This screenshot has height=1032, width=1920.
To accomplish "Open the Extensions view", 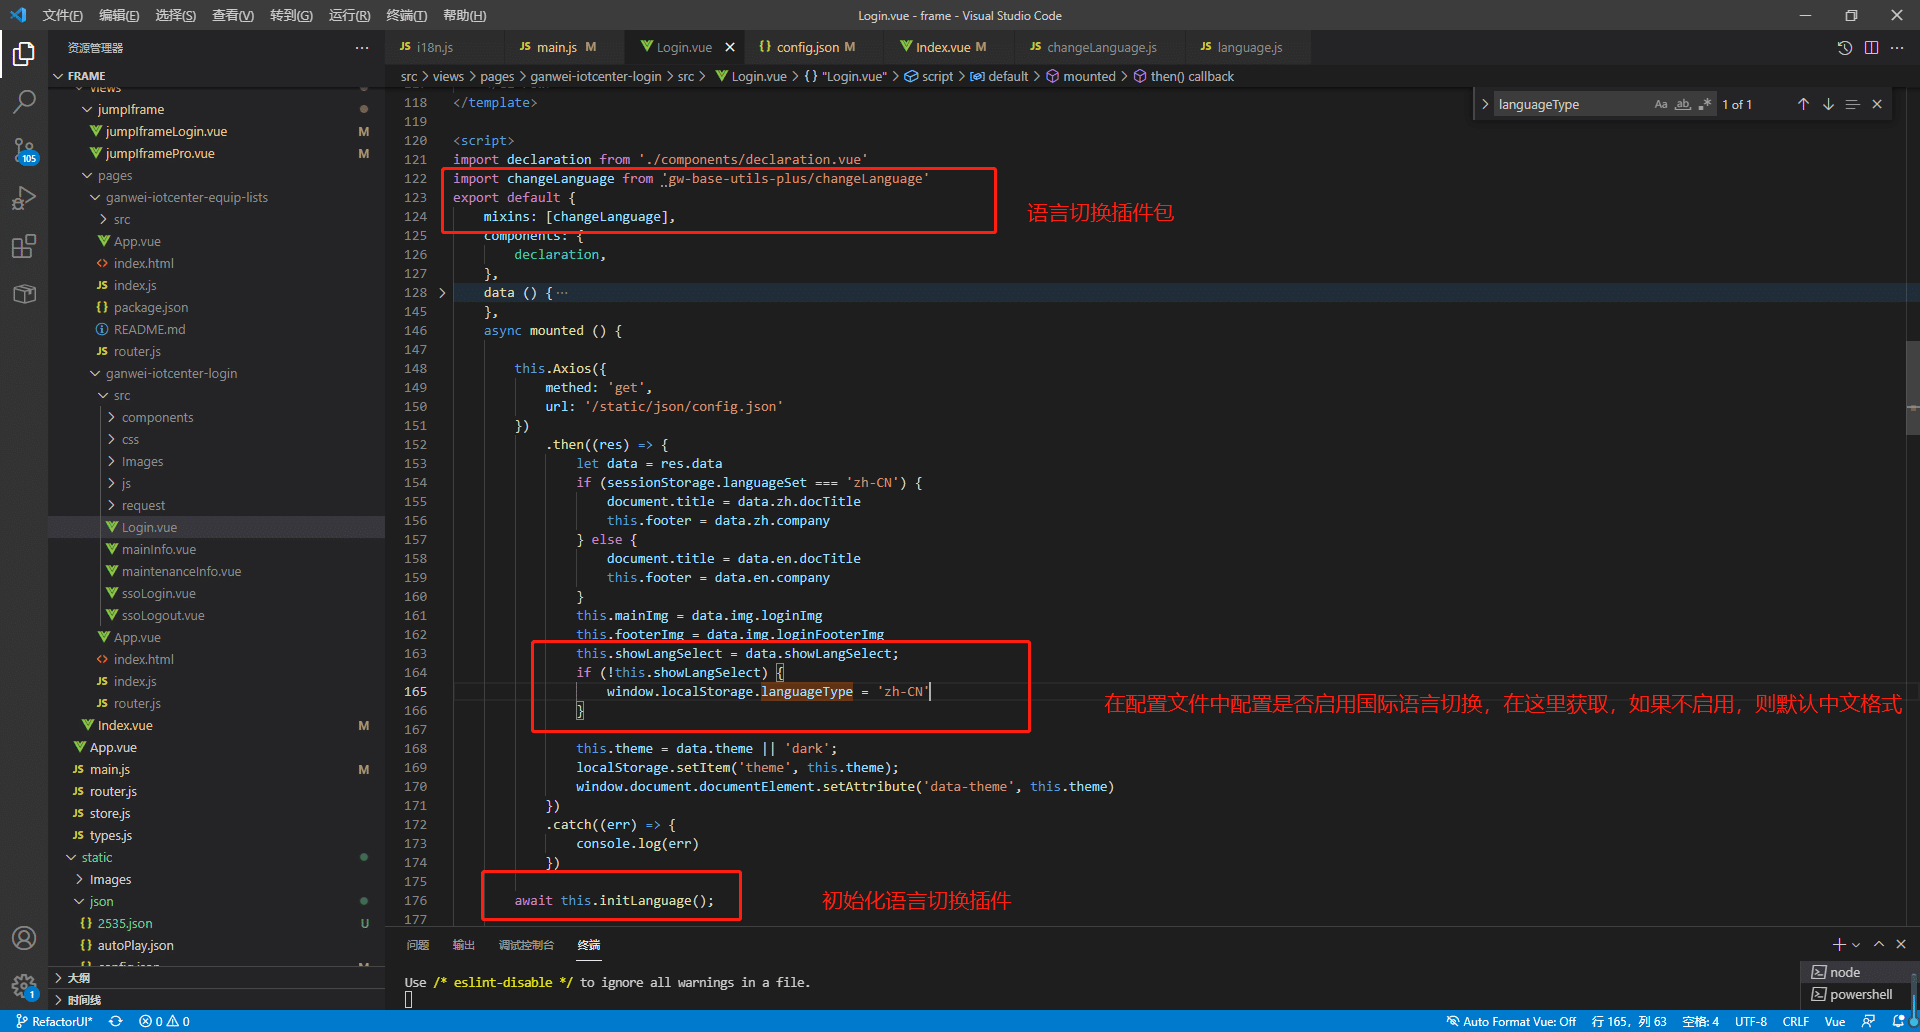I will tap(24, 246).
